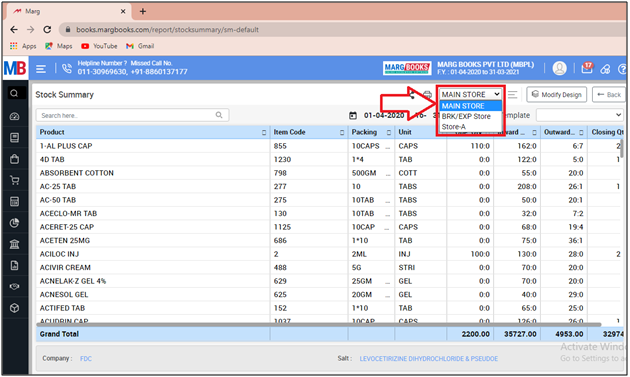The width and height of the screenshot is (630, 377).
Task: Open the handshake icon in the sidebar
Action: tap(14, 287)
